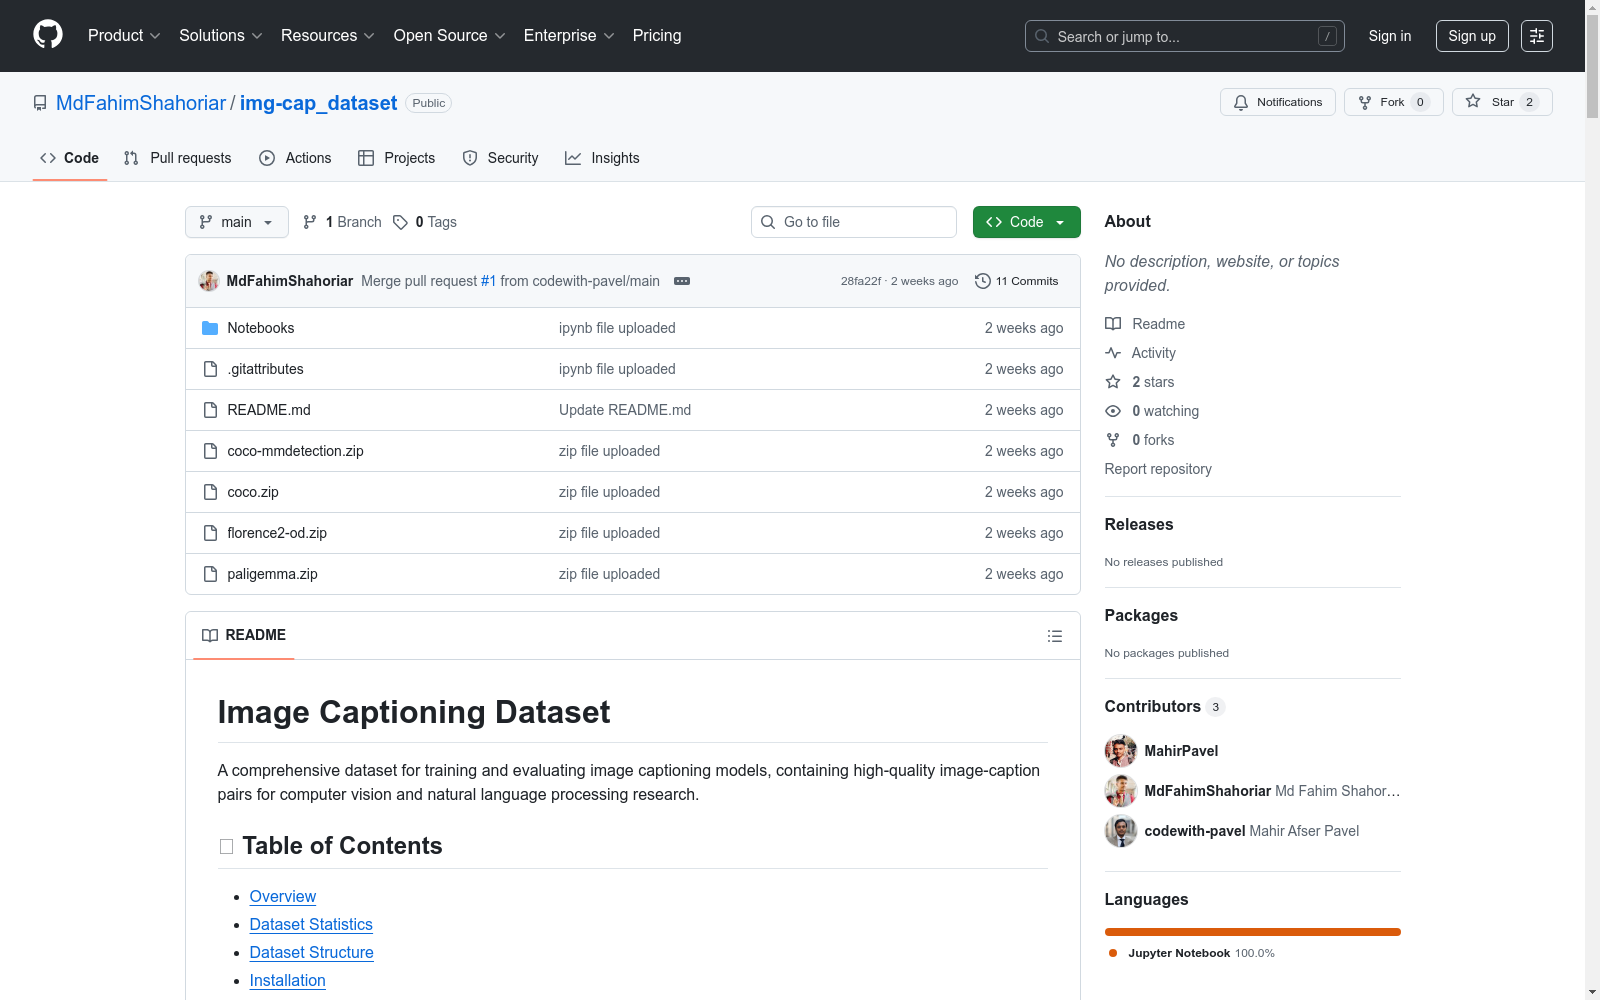The image size is (1600, 1000).
Task: Open the main branch selector dropdown
Action: (237, 222)
